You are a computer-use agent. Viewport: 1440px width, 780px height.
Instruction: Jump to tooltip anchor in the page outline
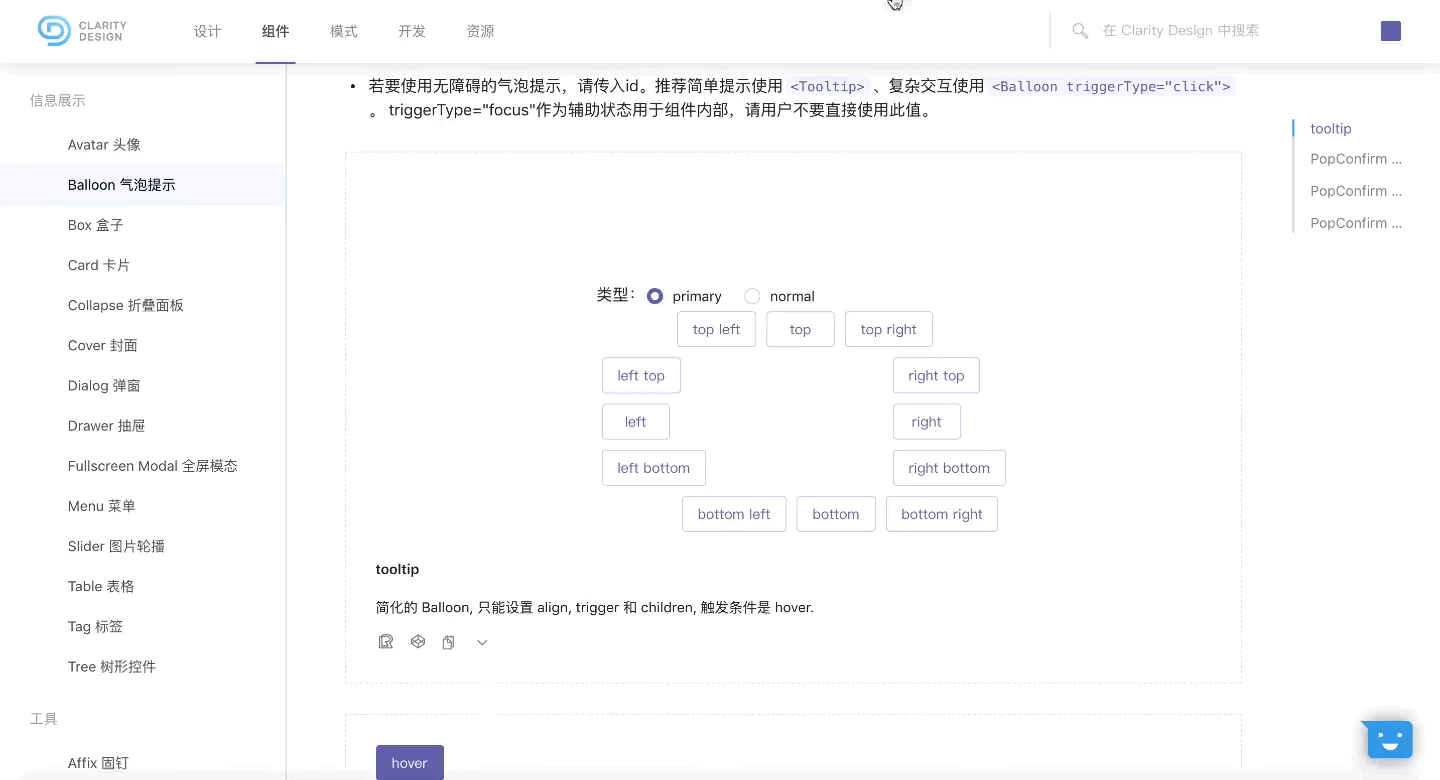pos(1330,129)
